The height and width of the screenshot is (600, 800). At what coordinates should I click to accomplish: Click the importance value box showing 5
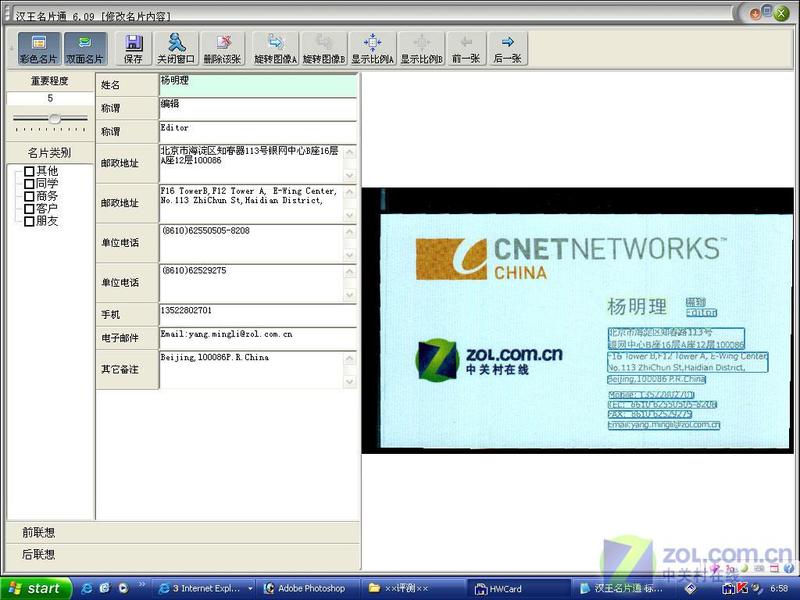[x=50, y=98]
